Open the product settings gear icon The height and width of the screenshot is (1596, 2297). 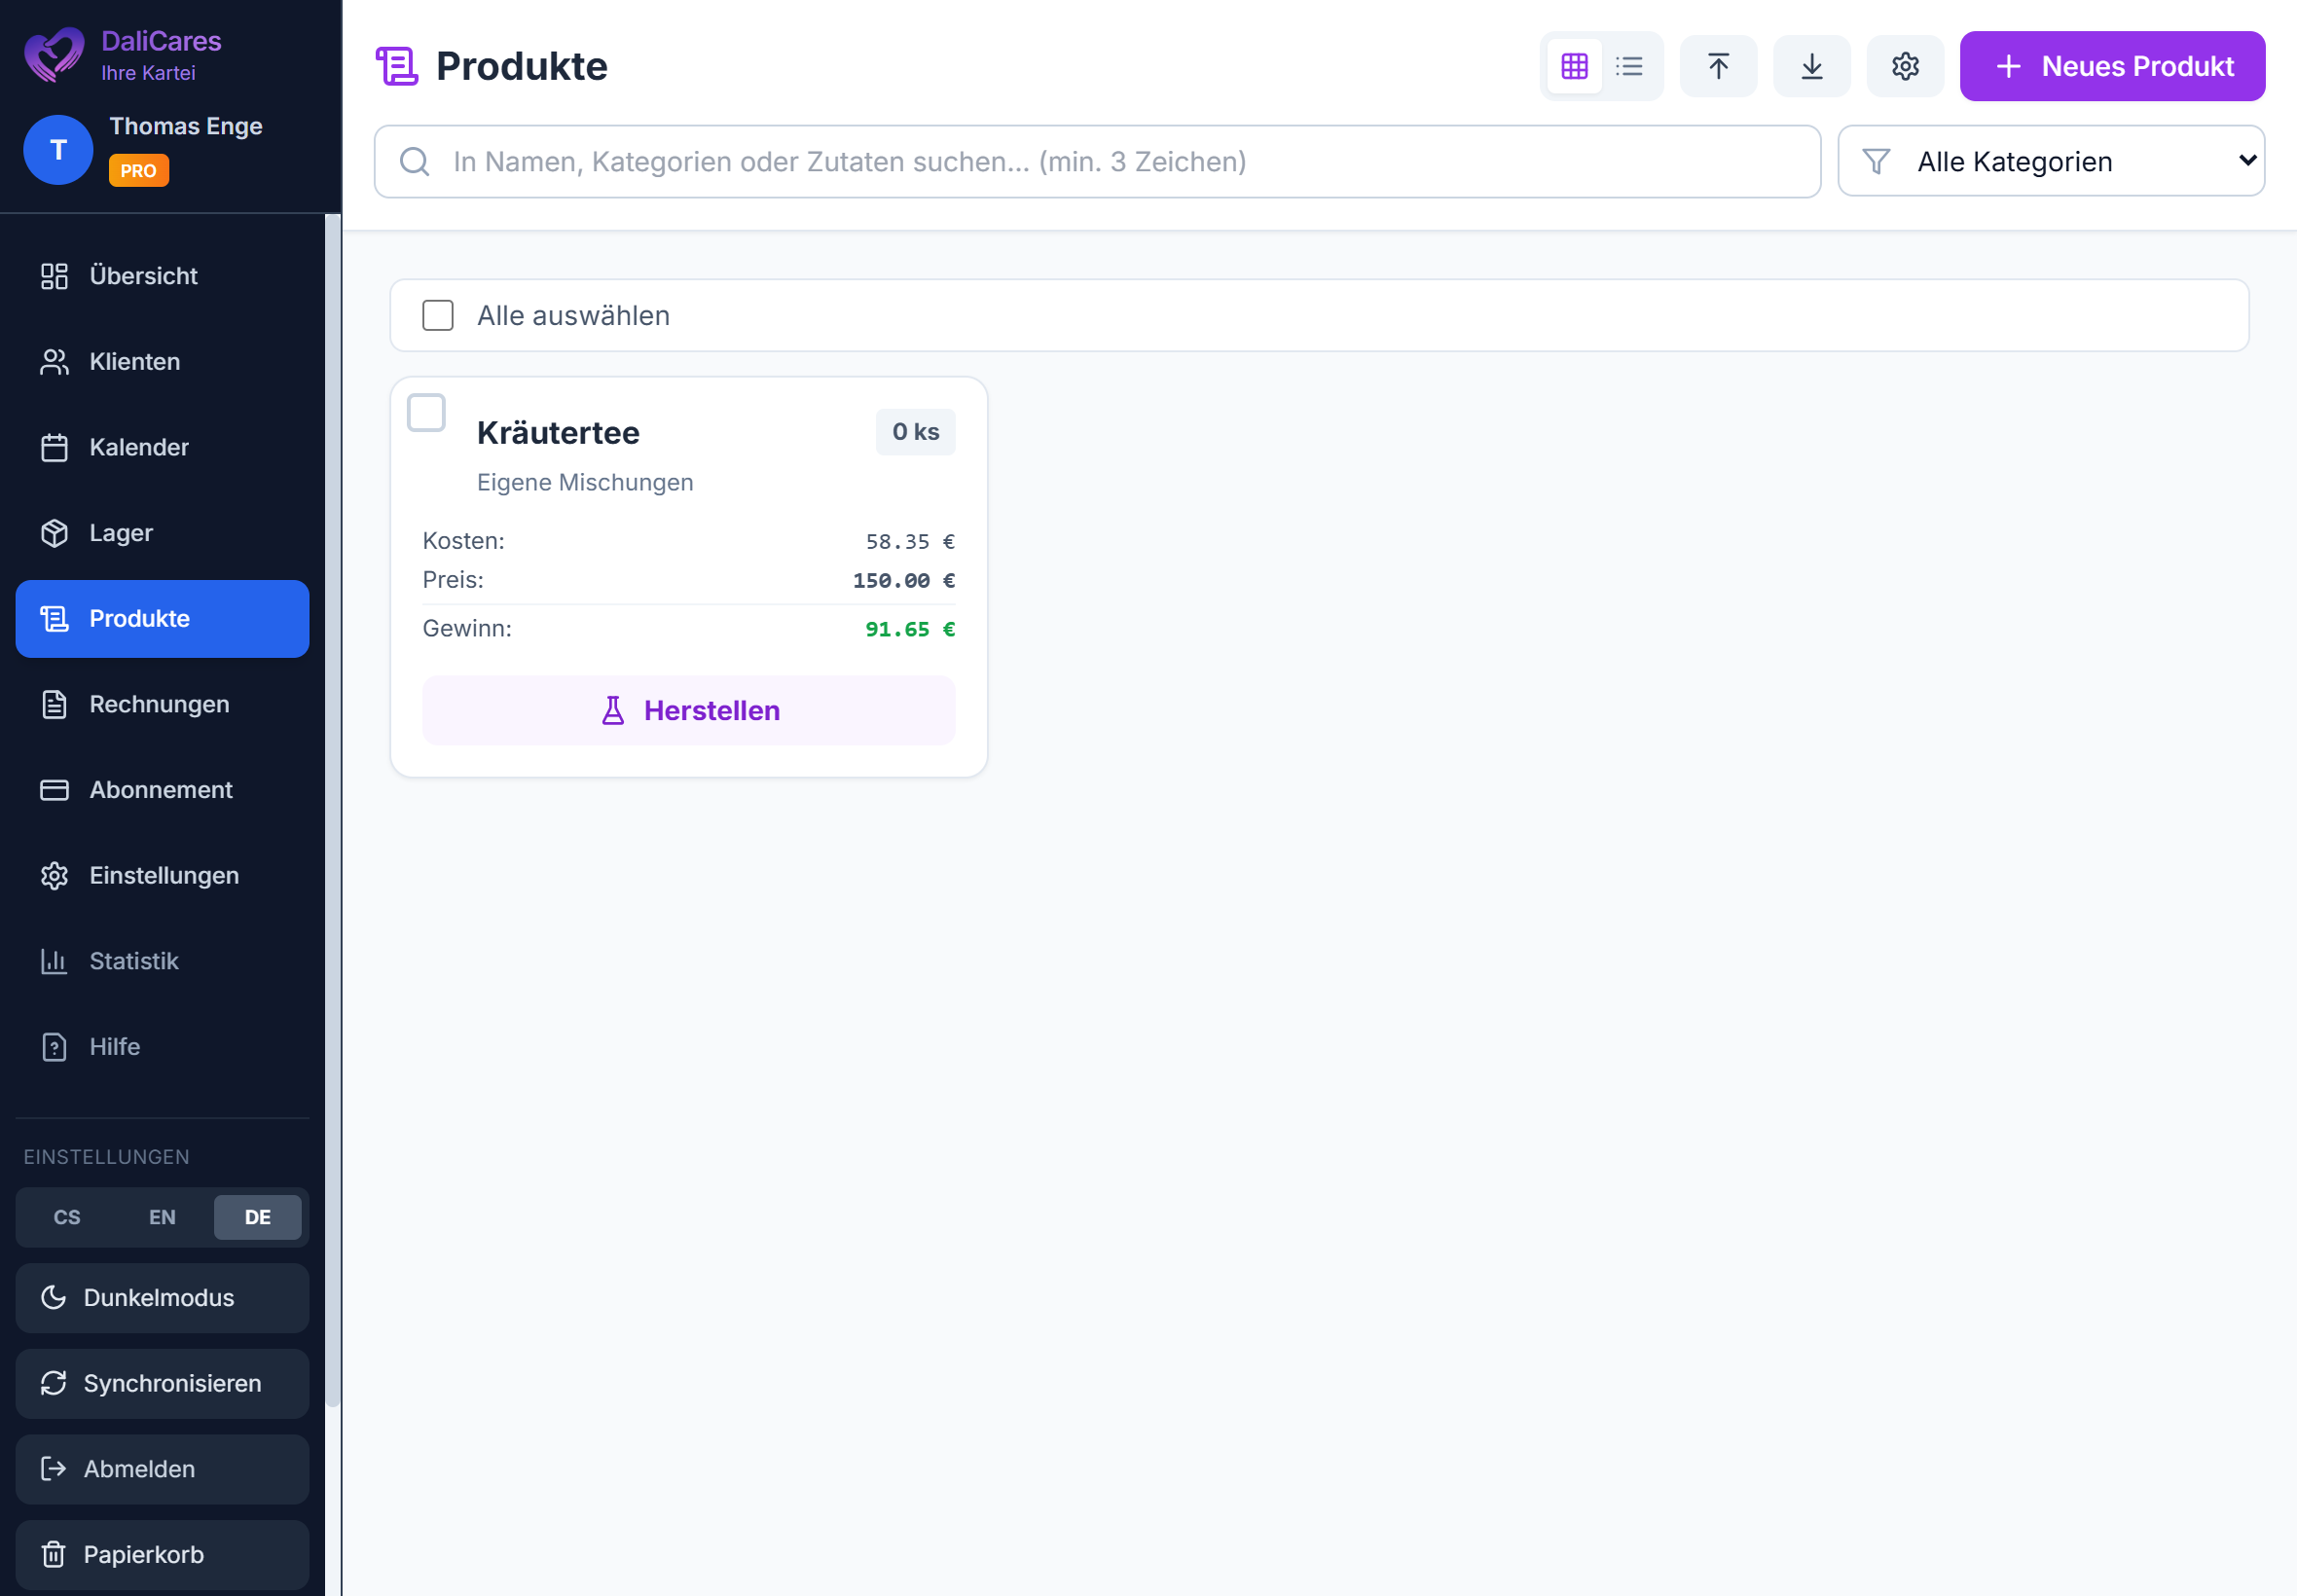coord(1904,65)
